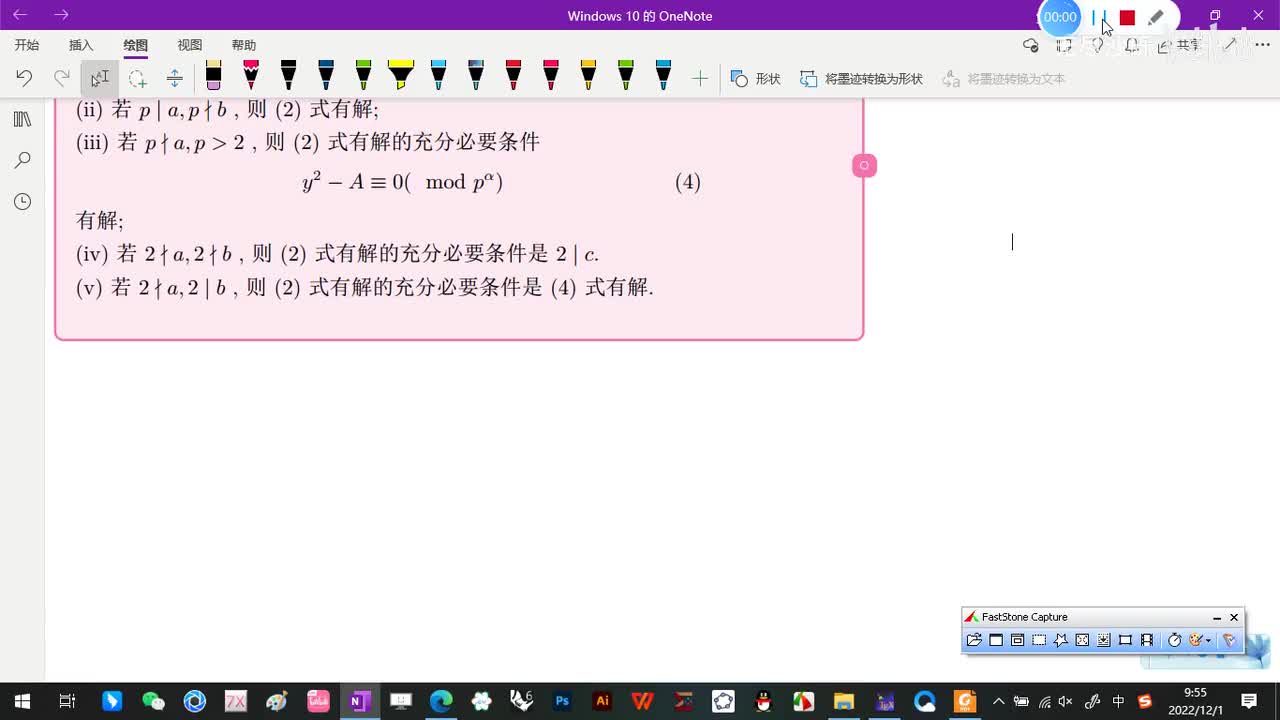Open Illustrator from the taskbar
The width and height of the screenshot is (1280, 720).
point(602,701)
